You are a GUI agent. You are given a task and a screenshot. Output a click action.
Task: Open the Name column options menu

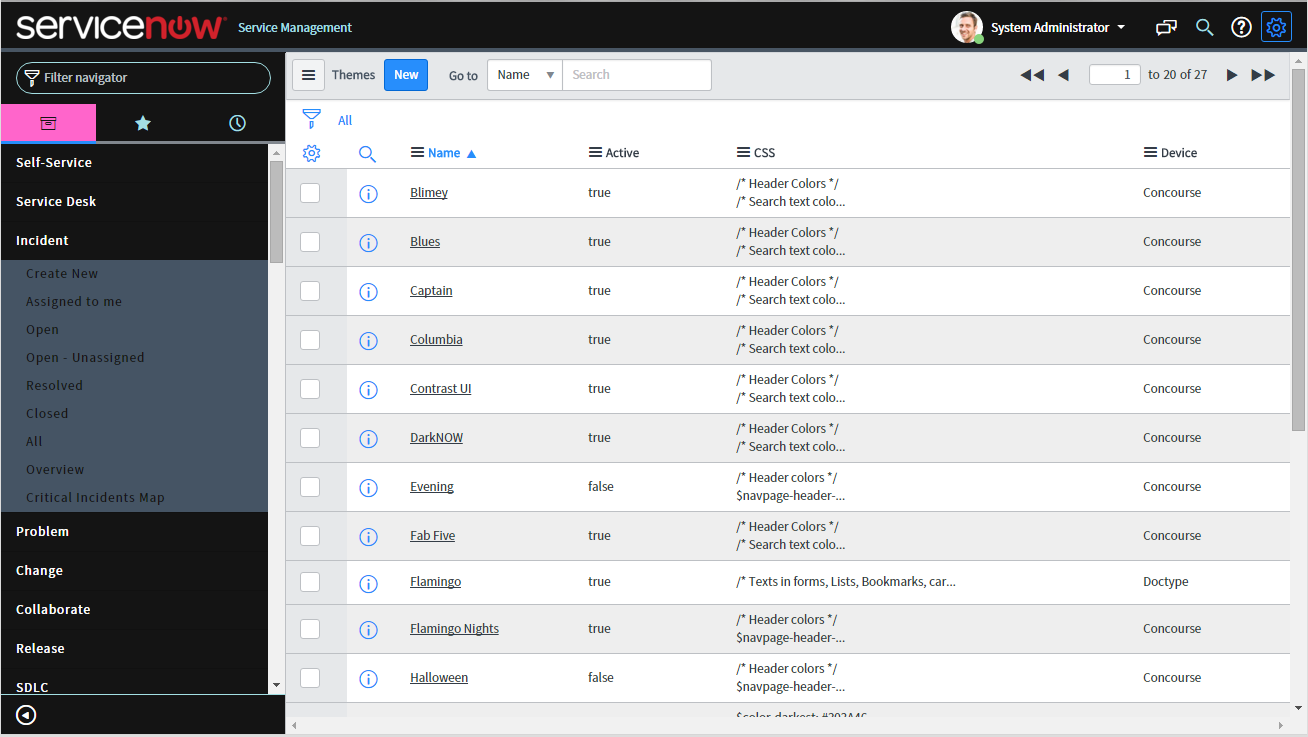417,153
